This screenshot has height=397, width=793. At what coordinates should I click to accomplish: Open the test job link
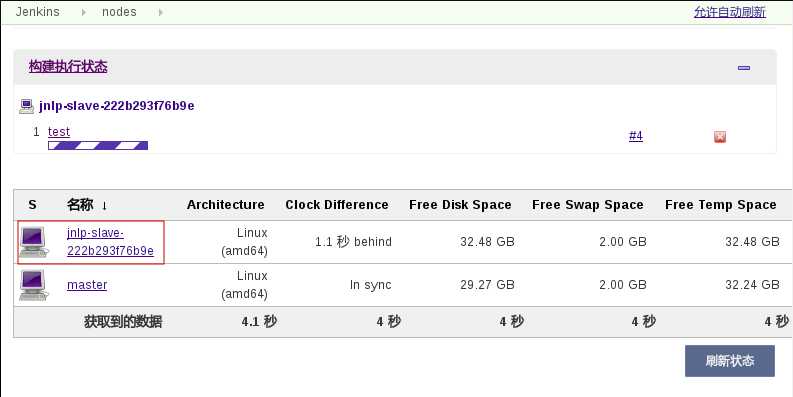pos(59,132)
